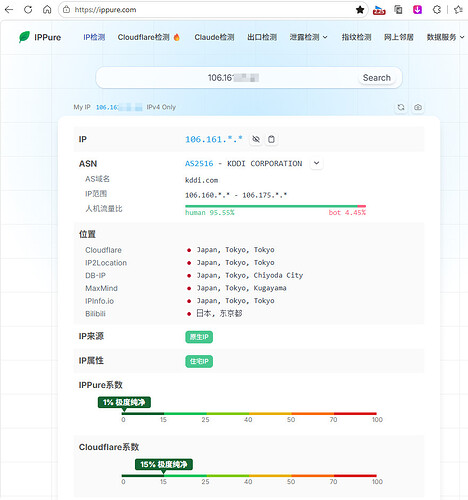Reload the page with refresh icon
468x500 pixels.
pos(28,10)
